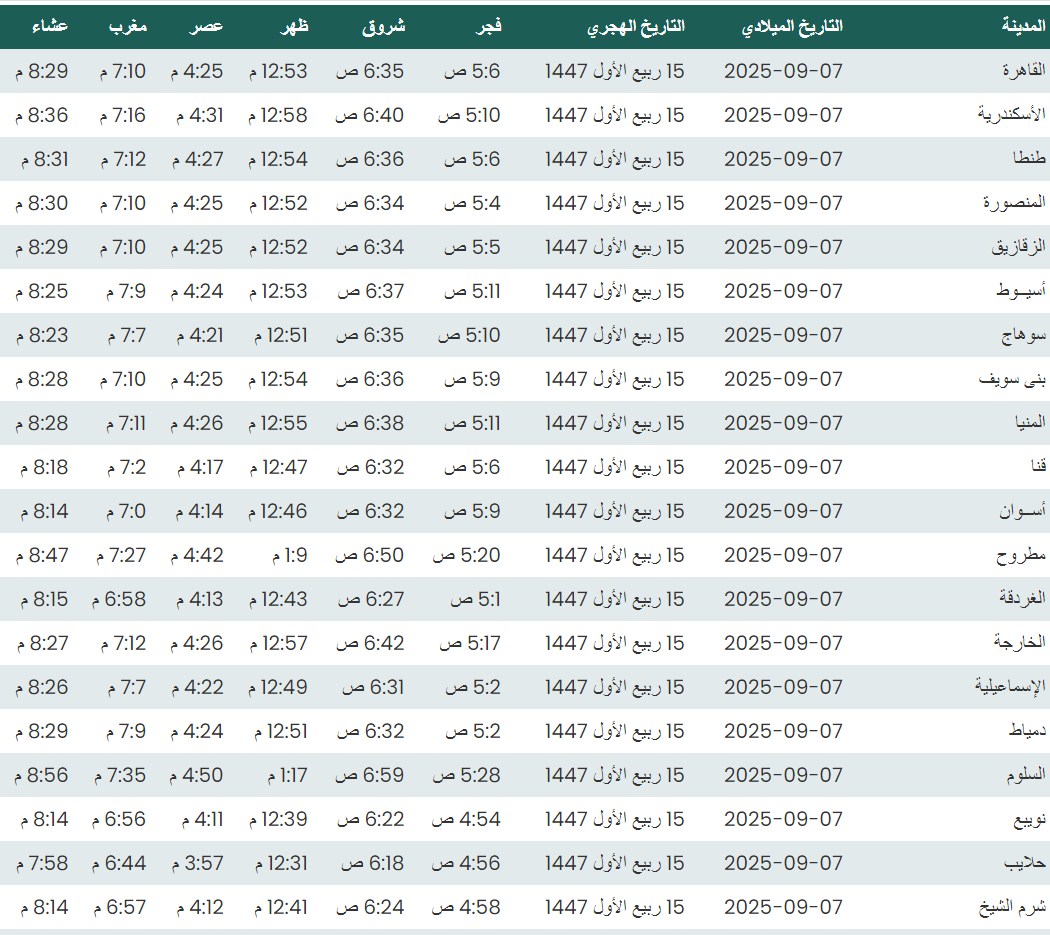
Task: Click the Isha time 8:56 for السلوم
Action: coord(42,775)
